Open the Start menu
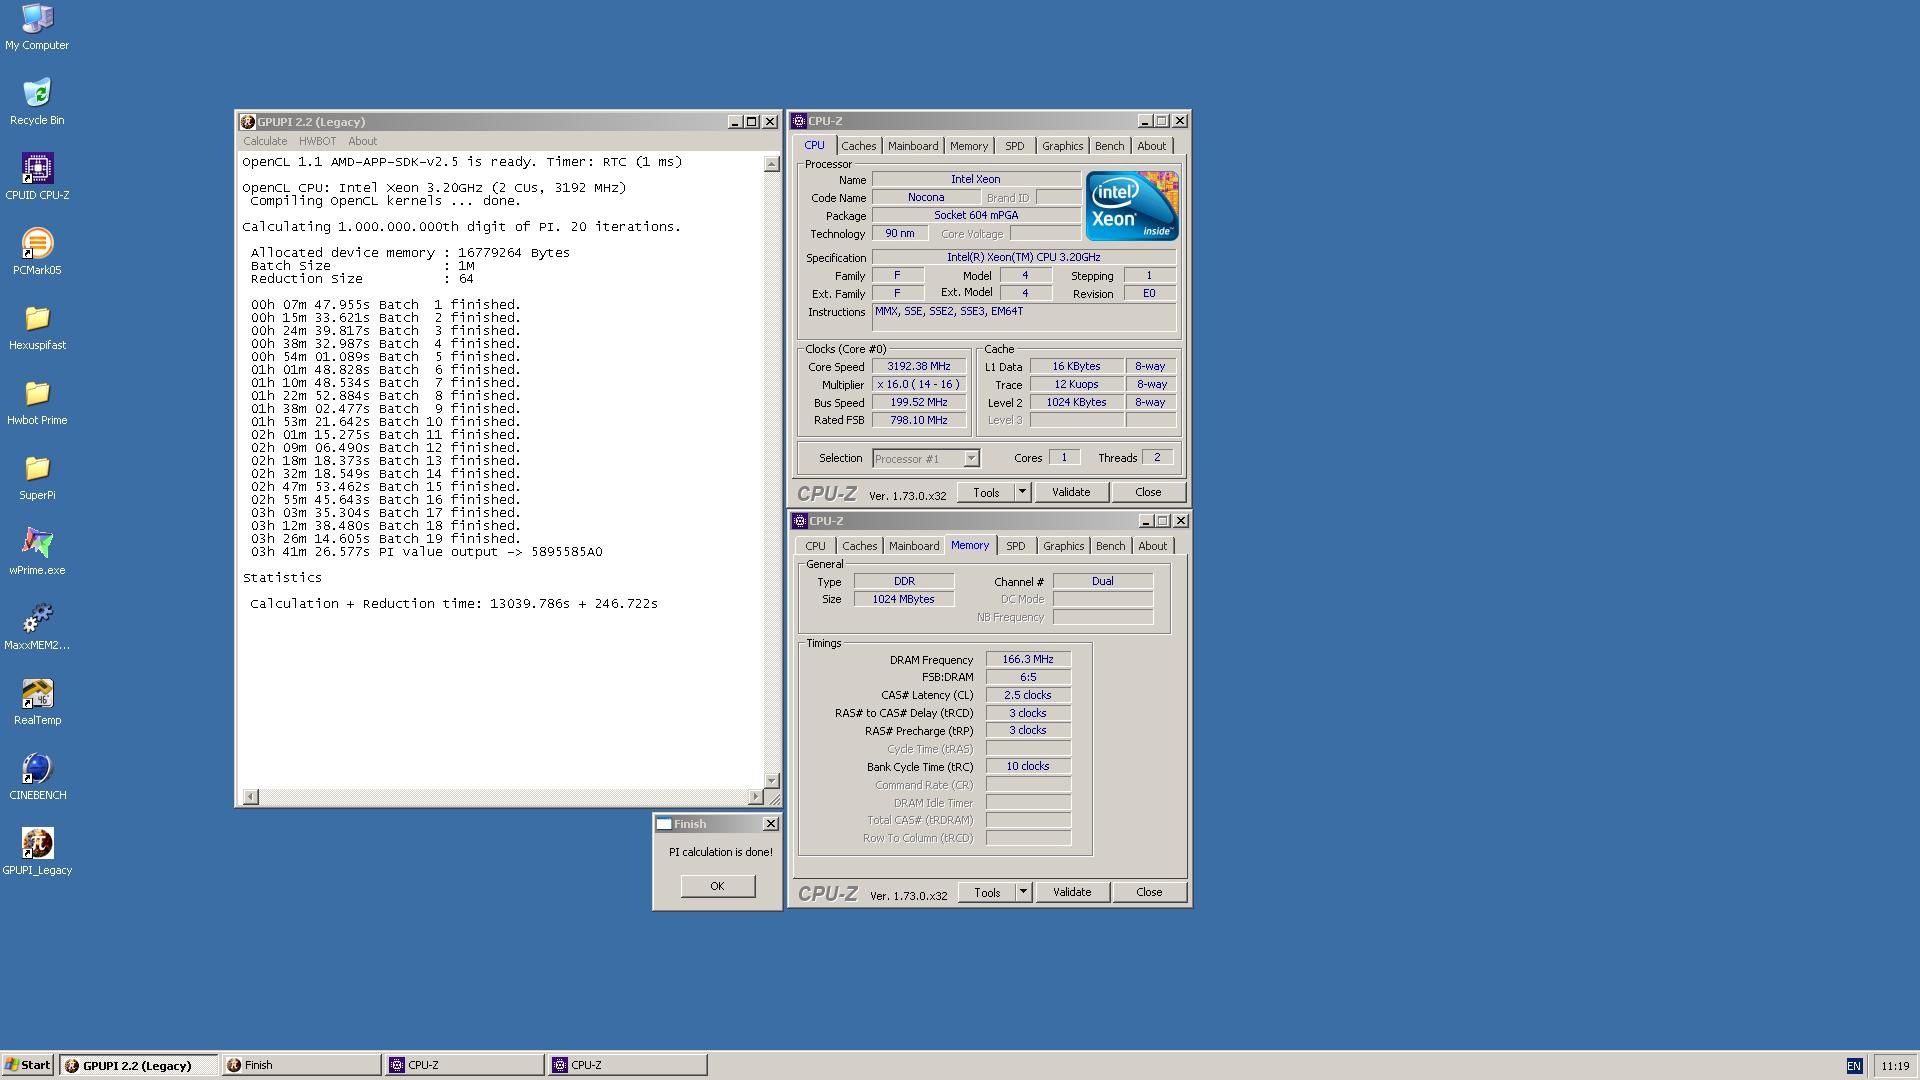The image size is (1920, 1080). 28,1065
